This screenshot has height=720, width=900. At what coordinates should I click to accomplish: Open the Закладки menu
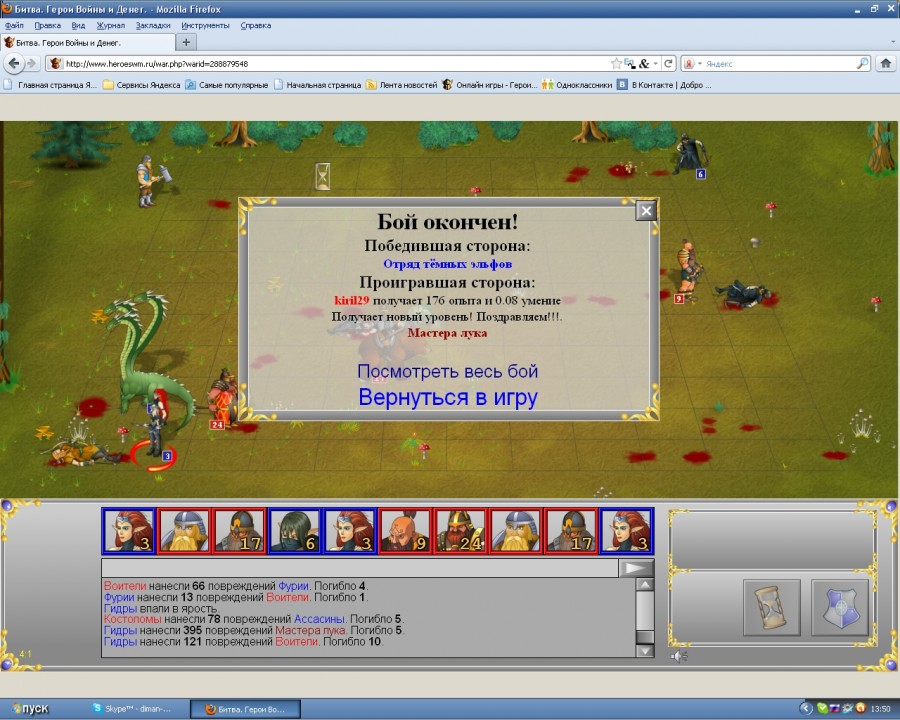tap(153, 25)
